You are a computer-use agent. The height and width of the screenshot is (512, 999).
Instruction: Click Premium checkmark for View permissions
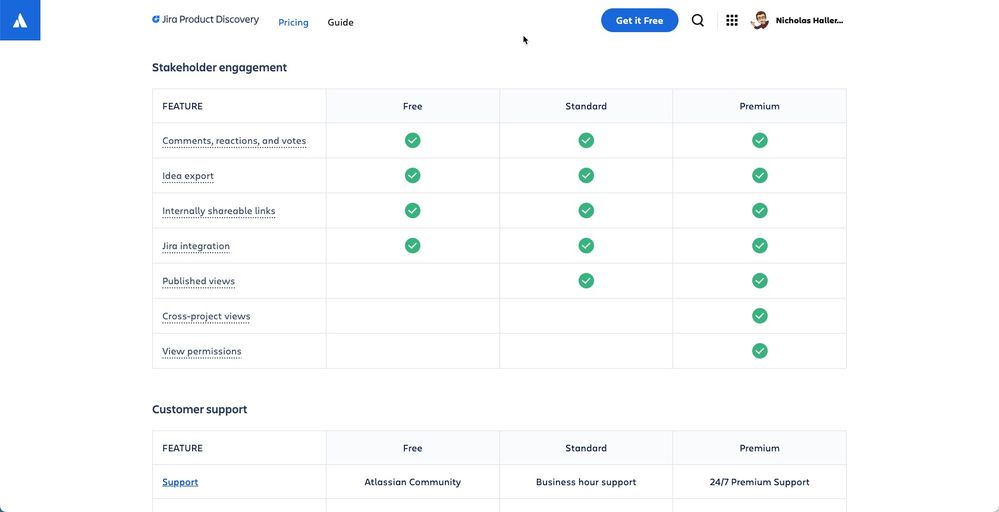click(x=759, y=350)
